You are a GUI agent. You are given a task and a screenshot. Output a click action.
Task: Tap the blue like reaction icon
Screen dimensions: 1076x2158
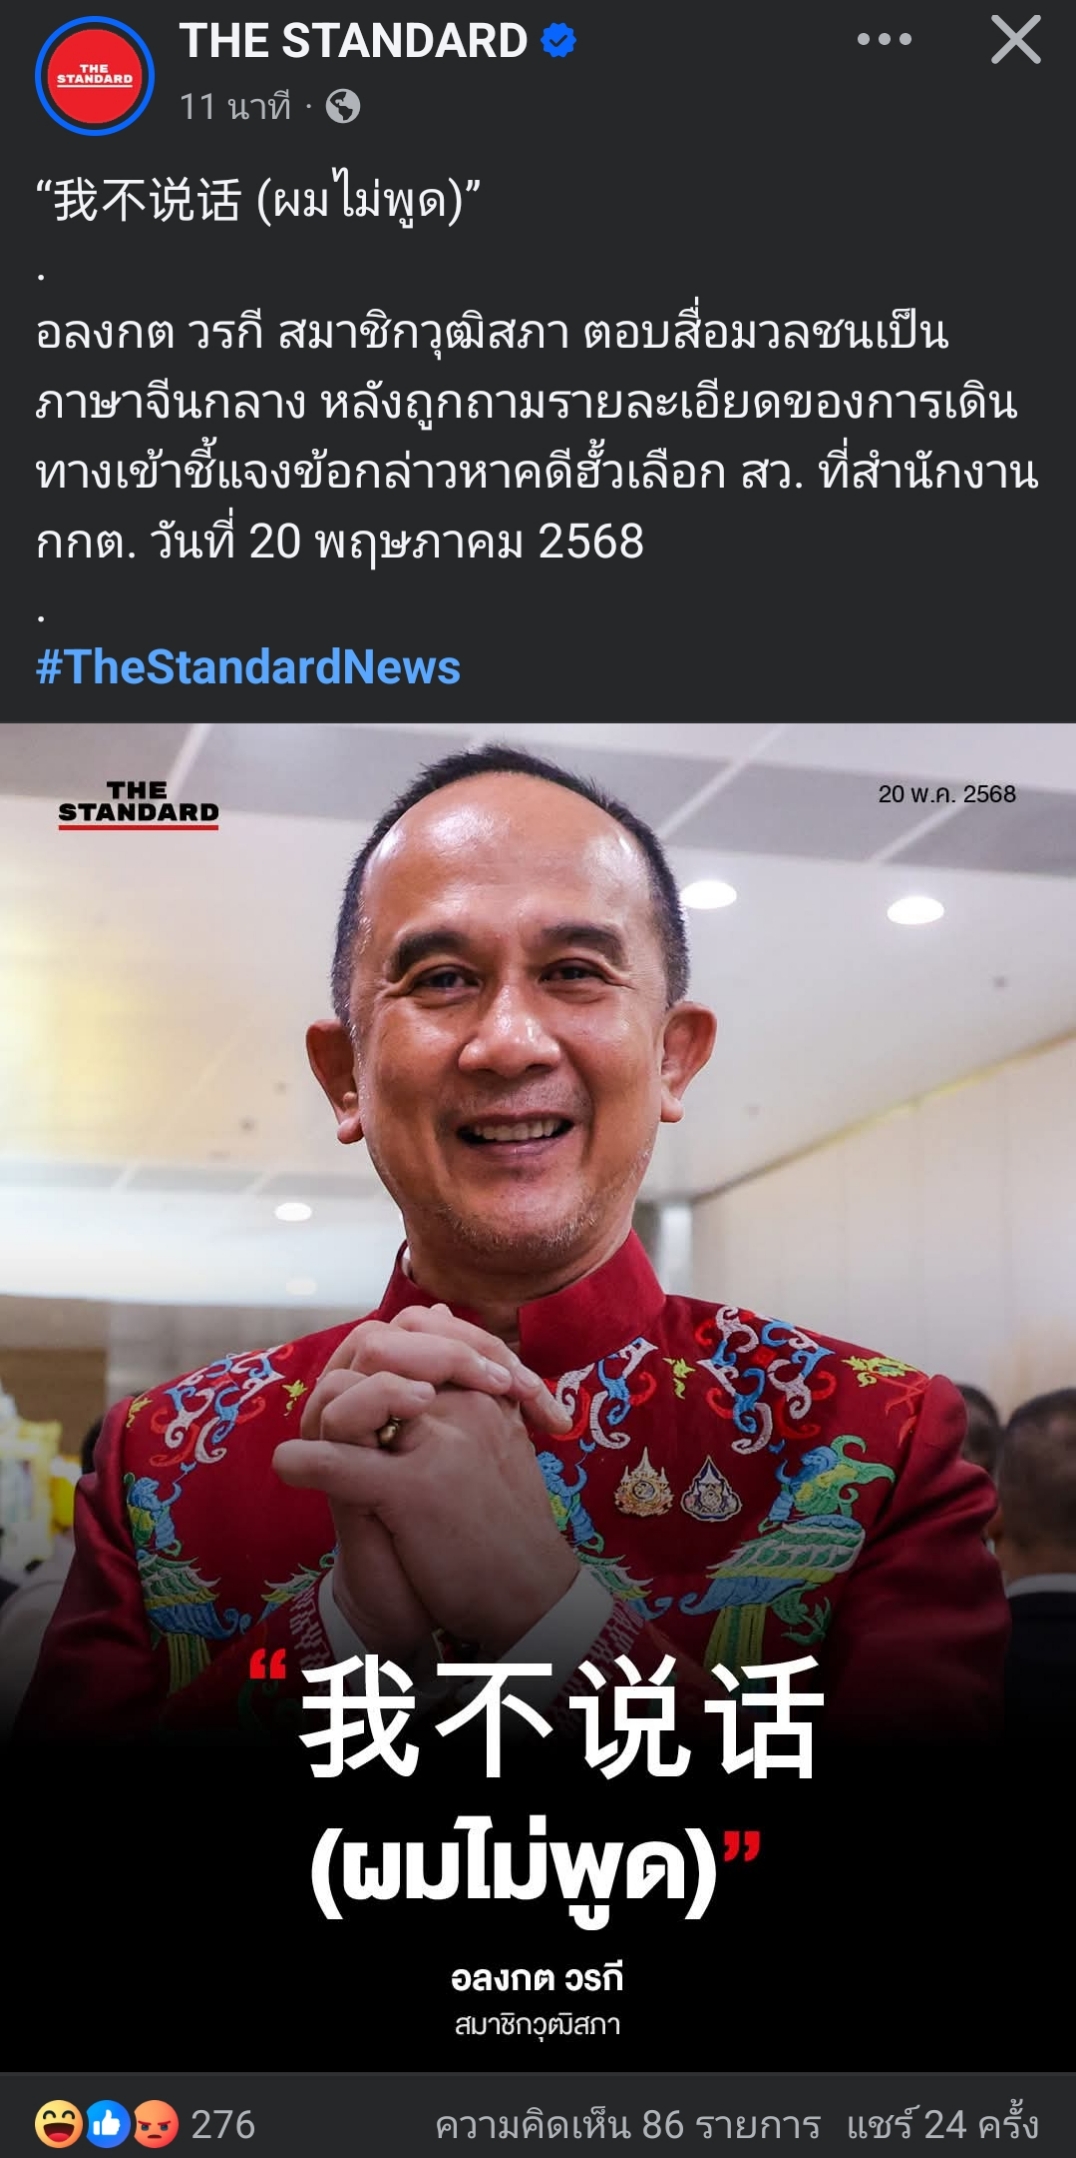click(108, 2124)
